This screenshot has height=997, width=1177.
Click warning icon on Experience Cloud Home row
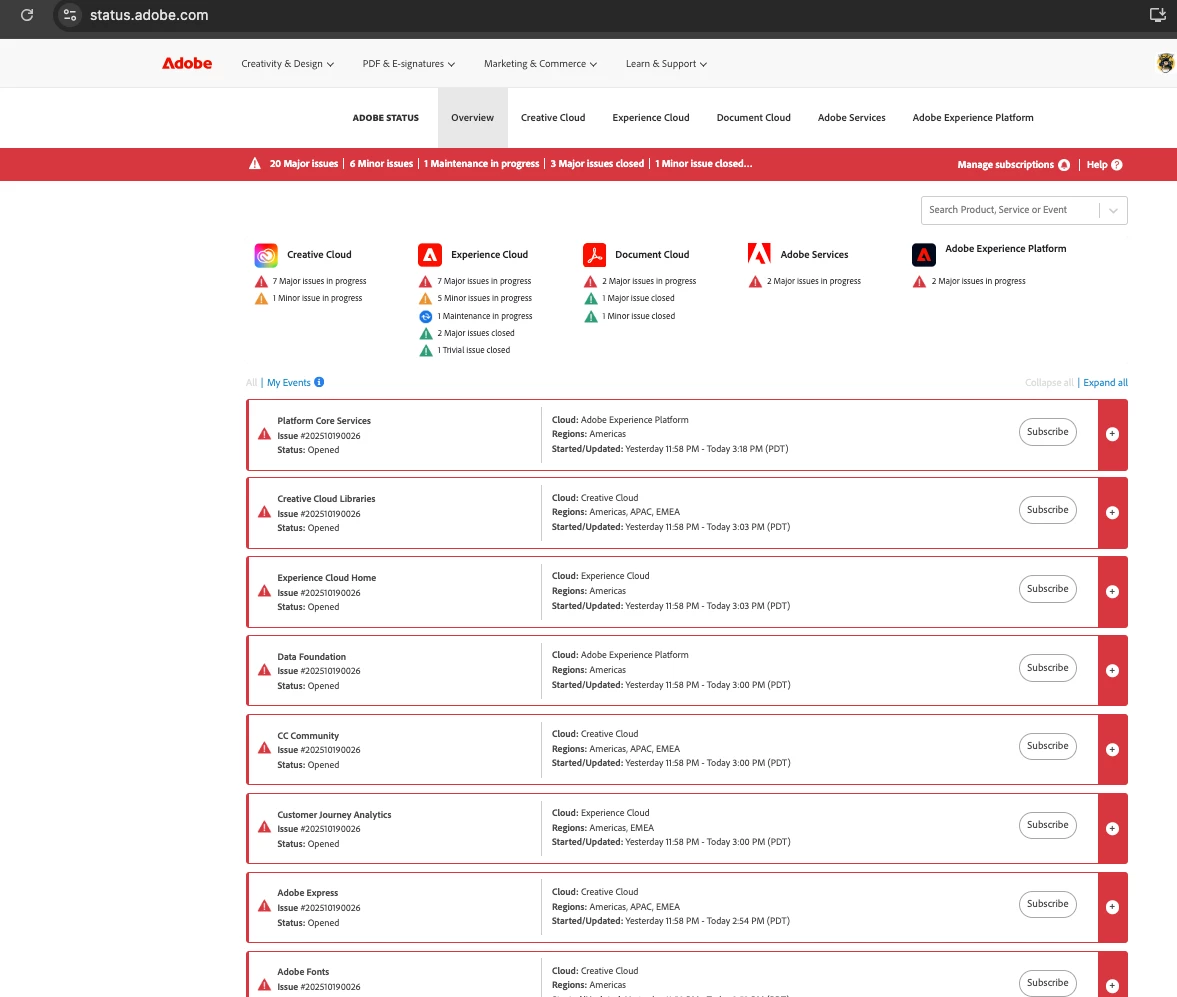pyautogui.click(x=264, y=592)
